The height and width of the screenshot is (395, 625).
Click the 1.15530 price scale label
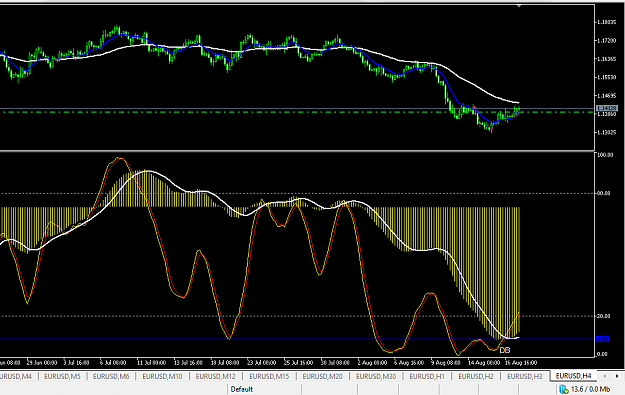607,77
